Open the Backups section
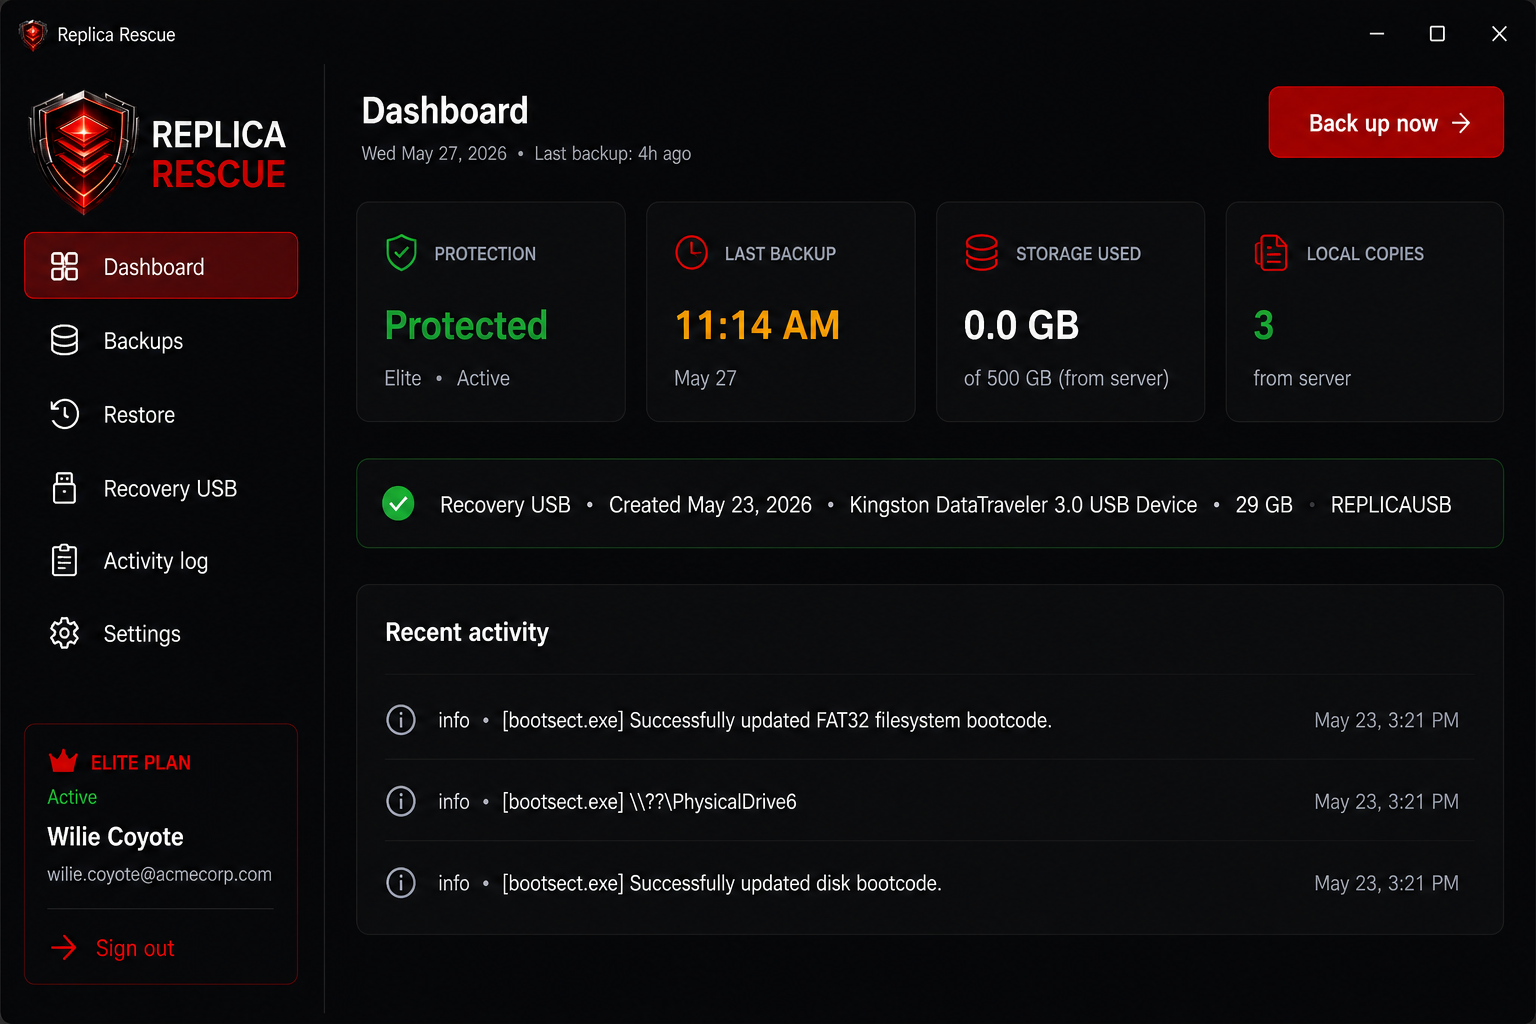This screenshot has width=1536, height=1024. (161, 340)
